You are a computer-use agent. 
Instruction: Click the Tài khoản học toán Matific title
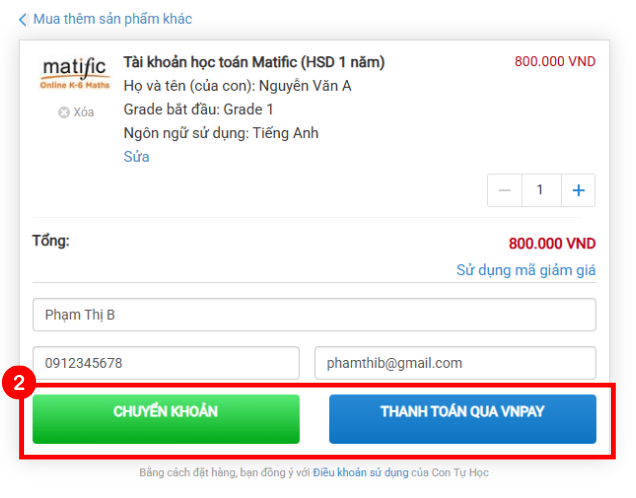[254, 62]
